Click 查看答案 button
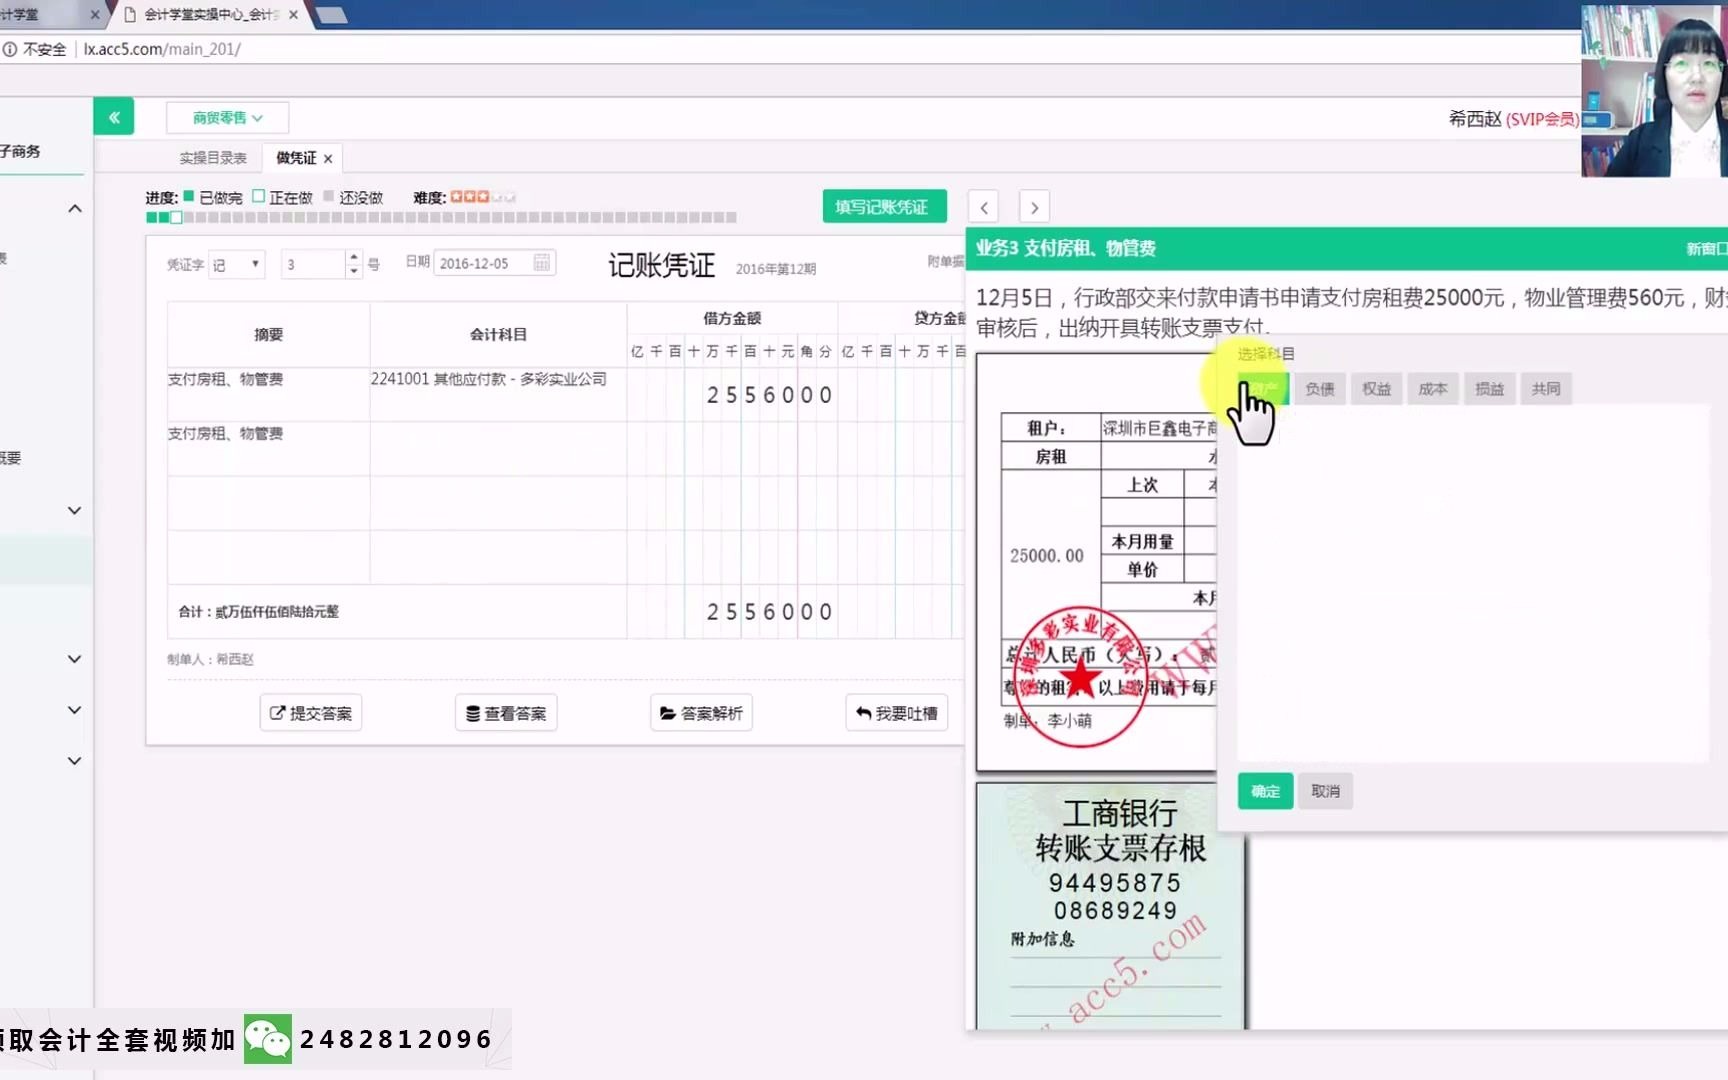This screenshot has width=1728, height=1080. (x=506, y=713)
